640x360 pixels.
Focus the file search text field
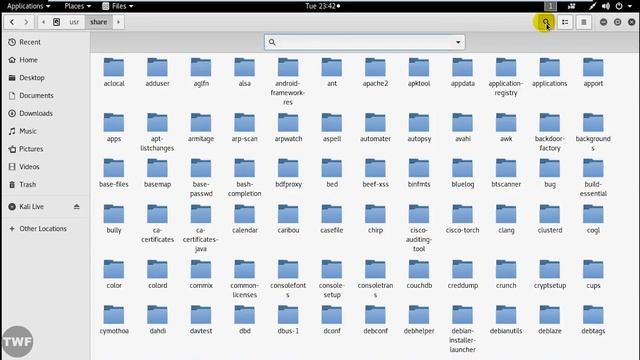364,42
